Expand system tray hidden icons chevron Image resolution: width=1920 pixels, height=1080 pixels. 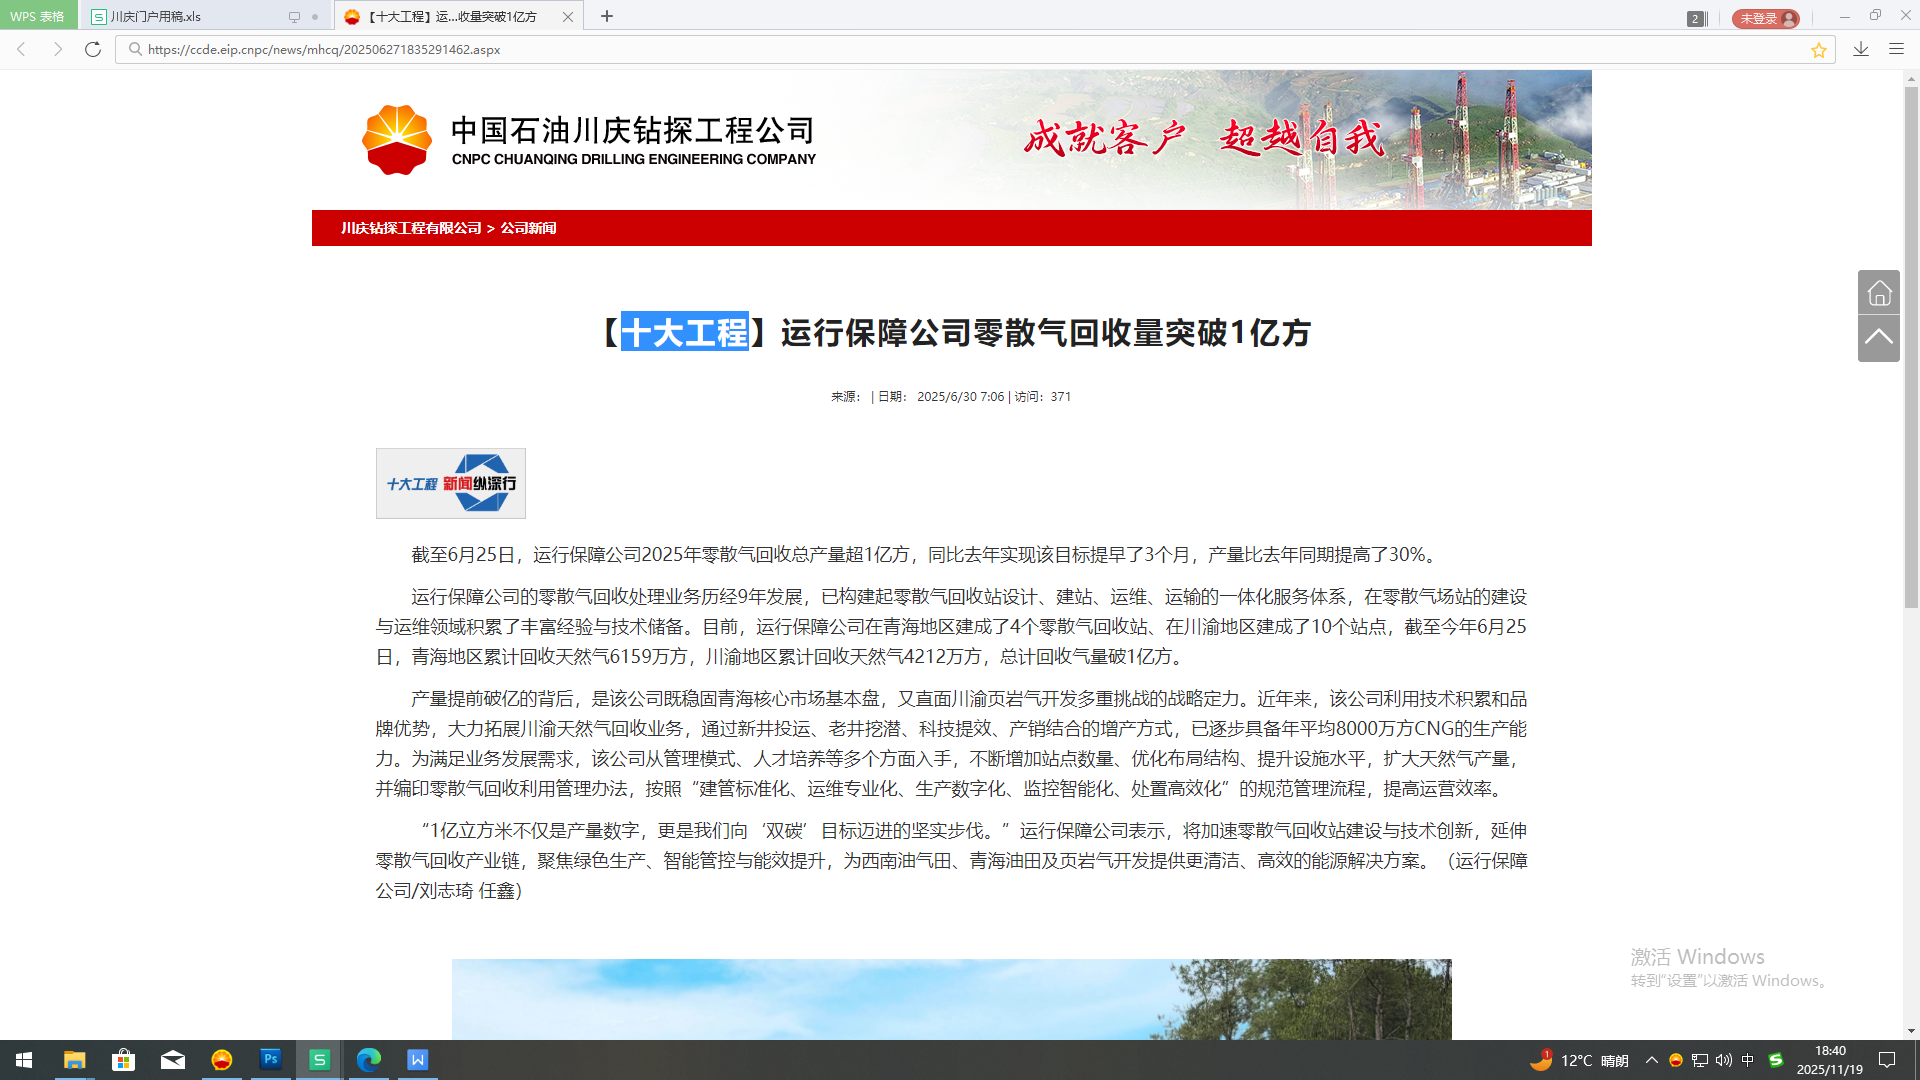[1651, 1060]
